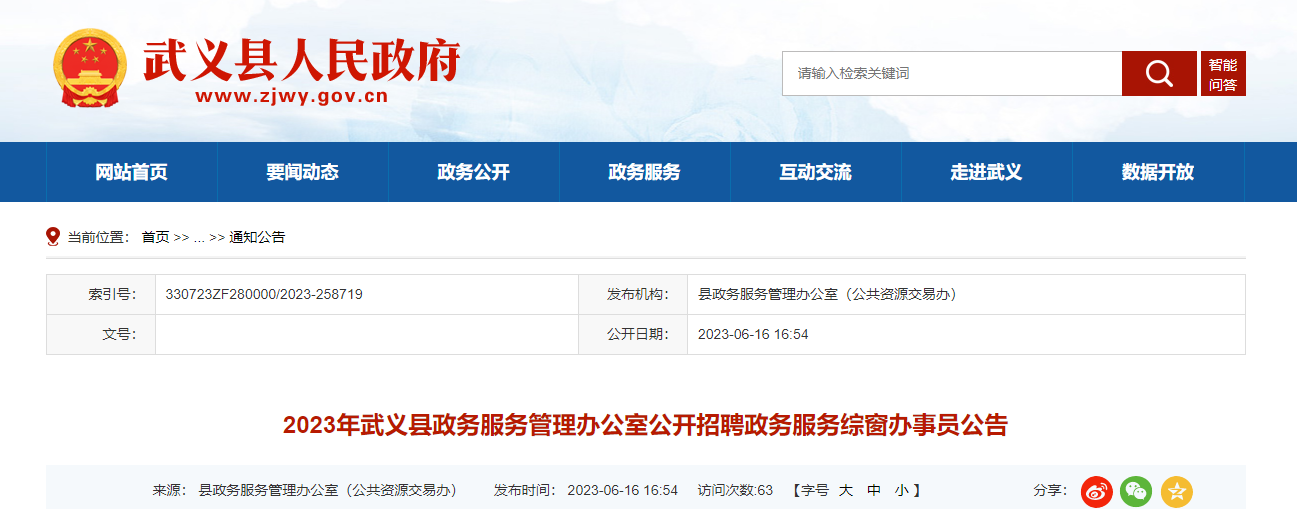
Task: Click the national emblem logo
Action: click(90, 68)
